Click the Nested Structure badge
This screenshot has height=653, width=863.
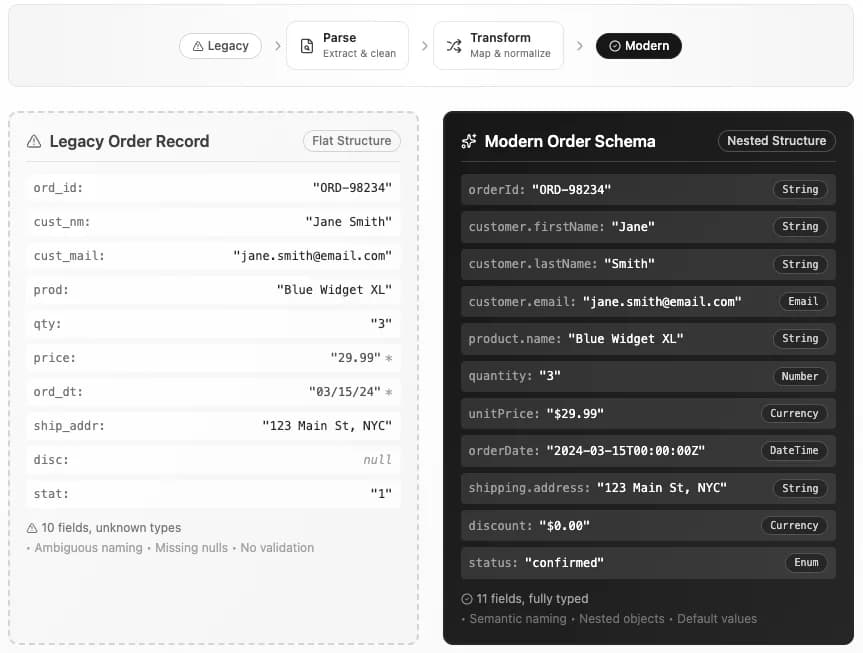[776, 141]
